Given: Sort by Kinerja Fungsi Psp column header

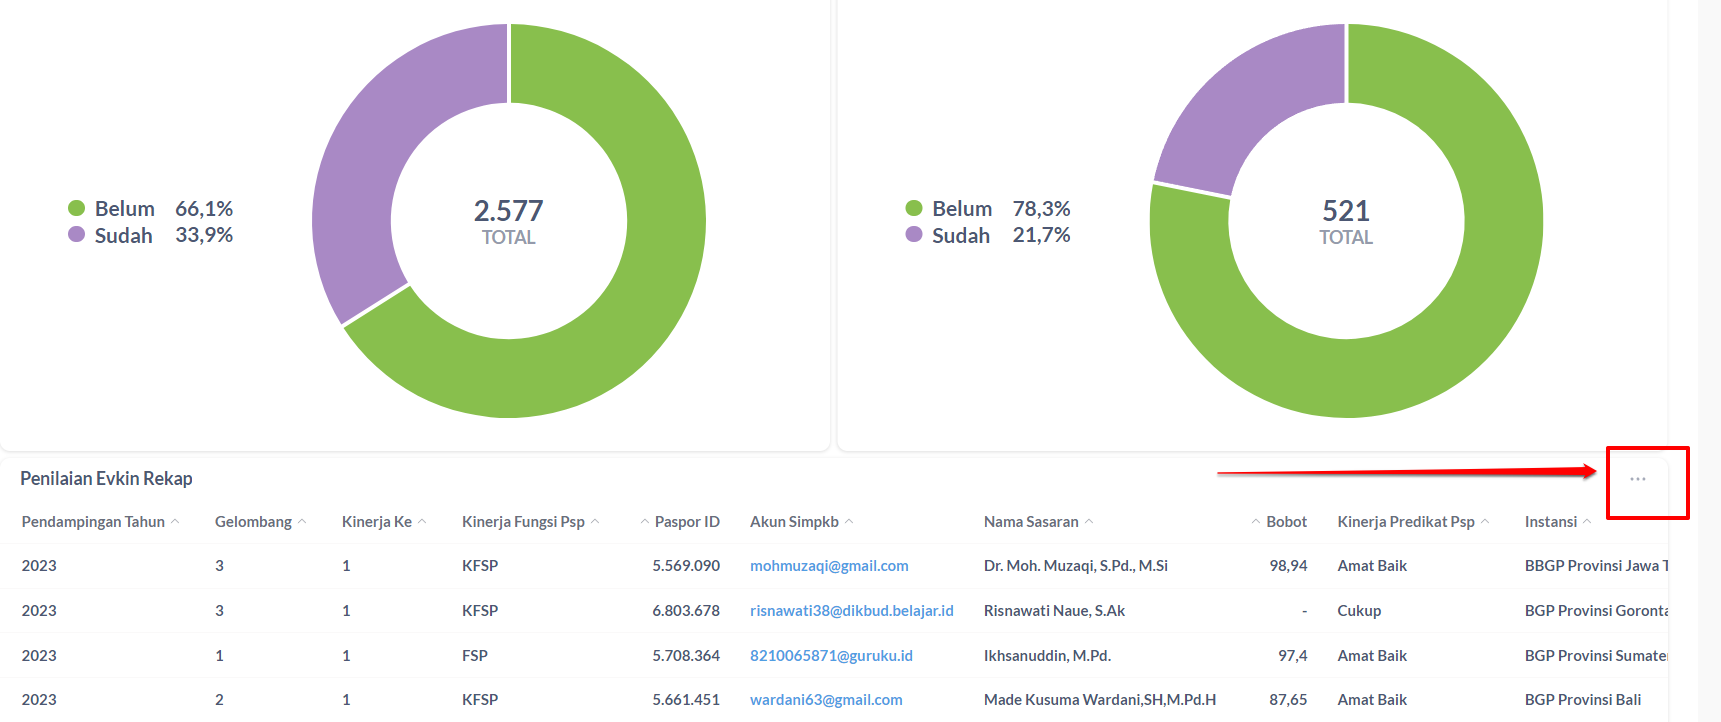Looking at the screenshot, I should tap(530, 522).
